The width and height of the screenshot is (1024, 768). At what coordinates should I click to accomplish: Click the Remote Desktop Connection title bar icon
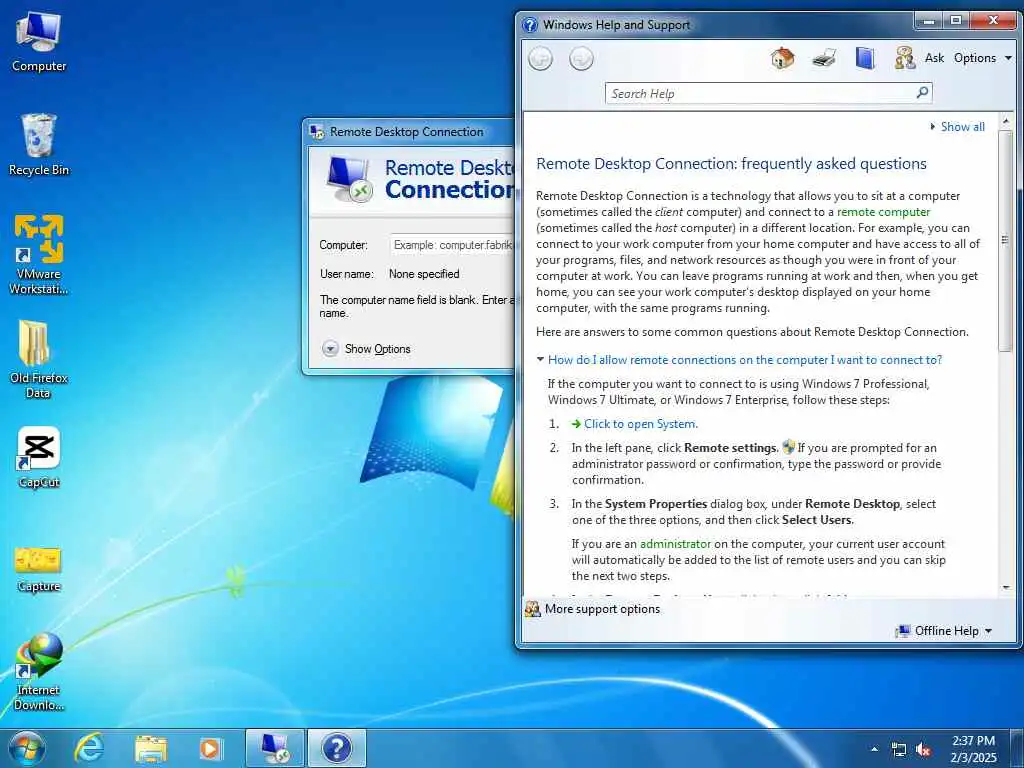click(317, 132)
